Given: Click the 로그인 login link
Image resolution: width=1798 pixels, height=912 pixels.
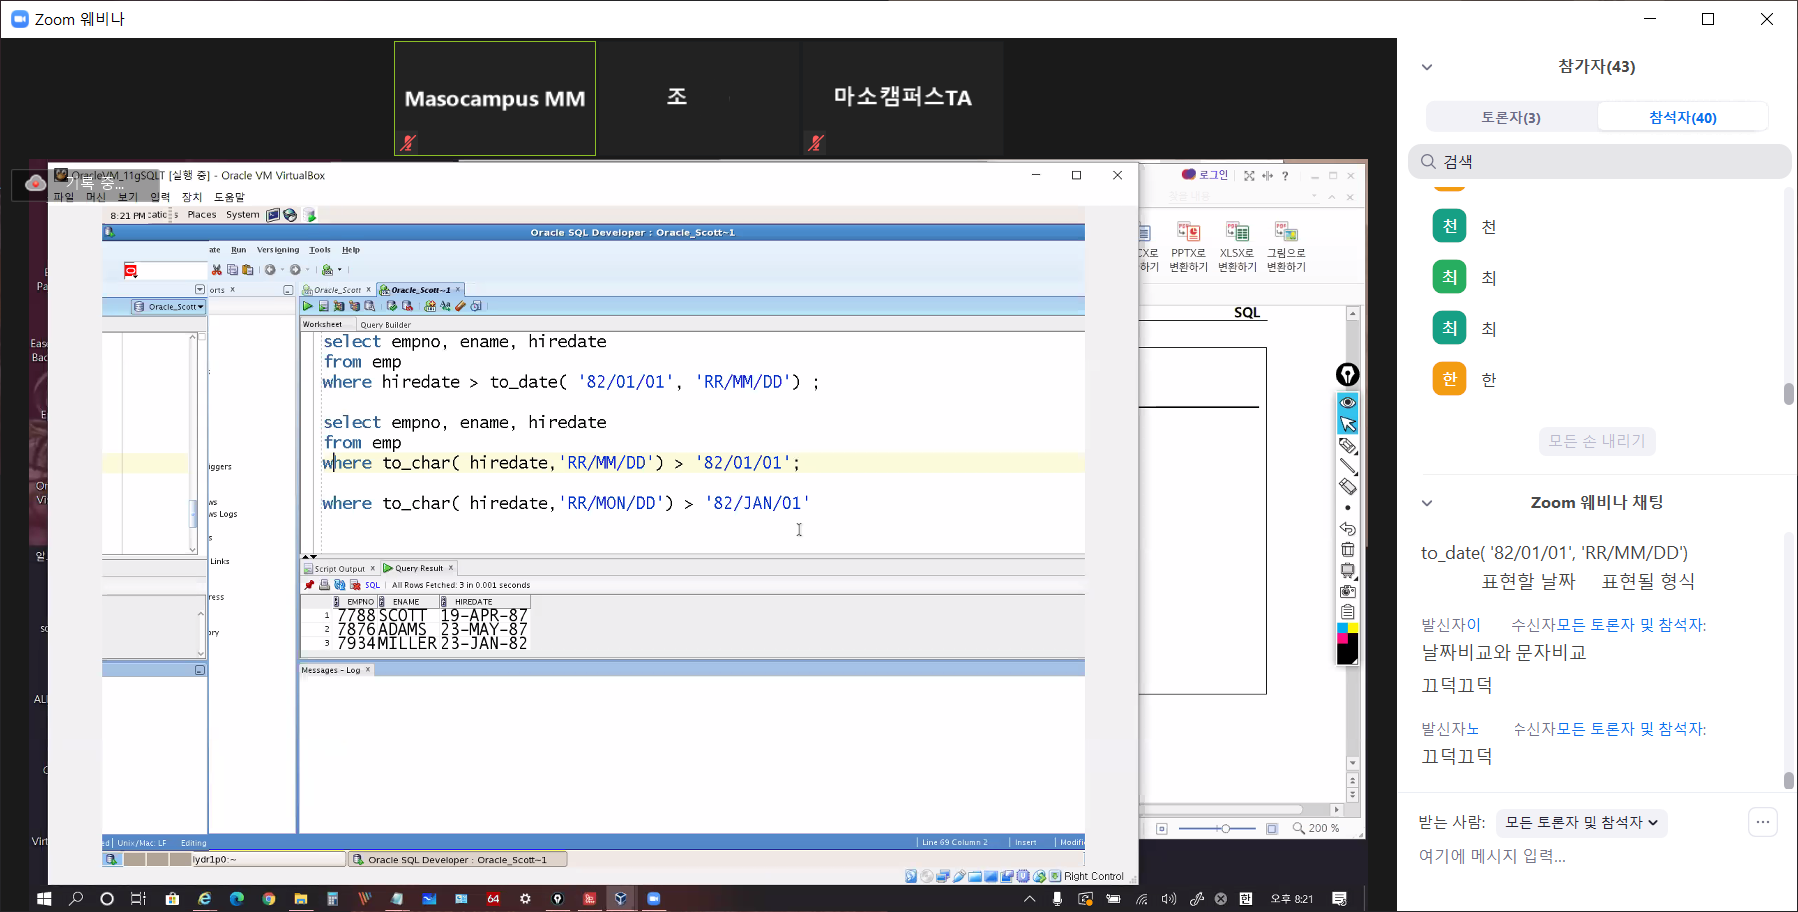Looking at the screenshot, I should coord(1205,175).
